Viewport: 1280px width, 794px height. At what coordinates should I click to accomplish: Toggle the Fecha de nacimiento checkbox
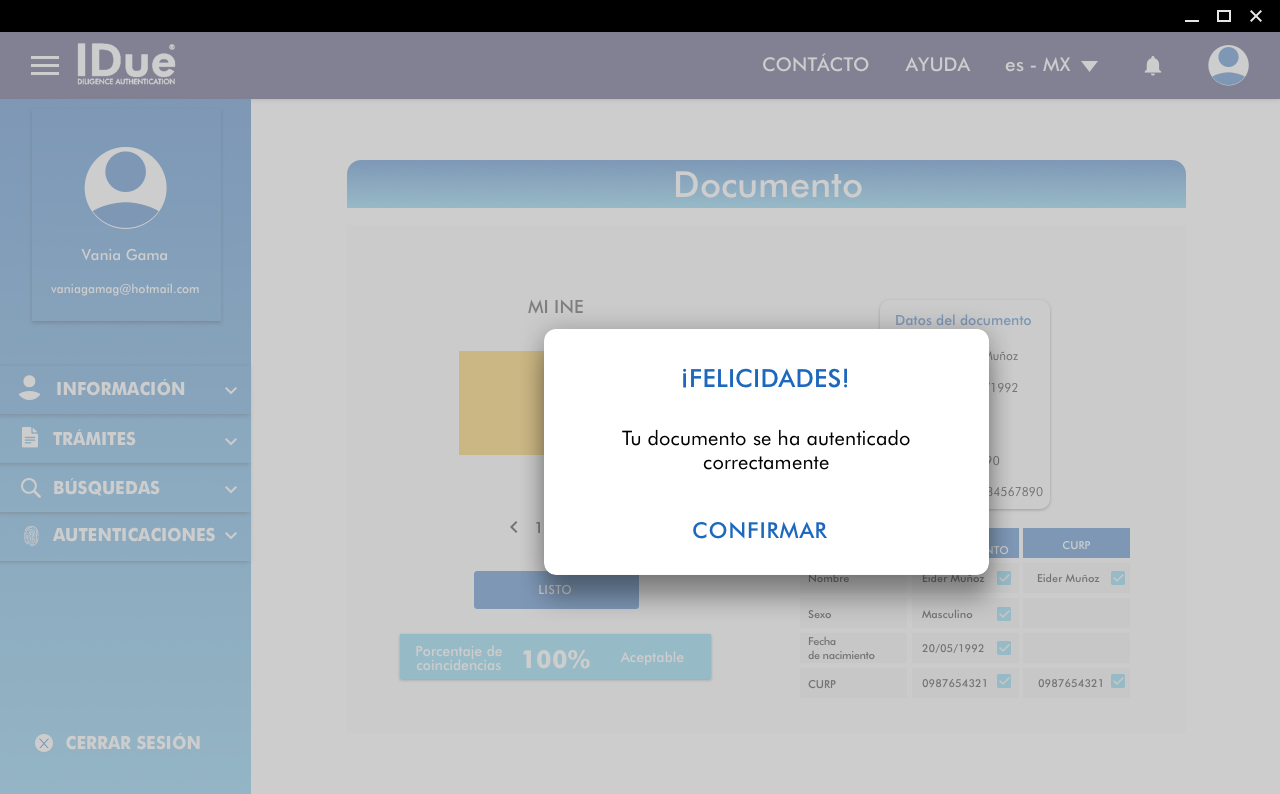(1004, 648)
